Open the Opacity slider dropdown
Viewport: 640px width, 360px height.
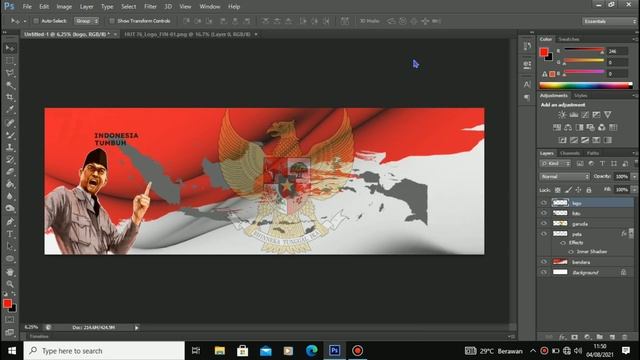tap(634, 177)
